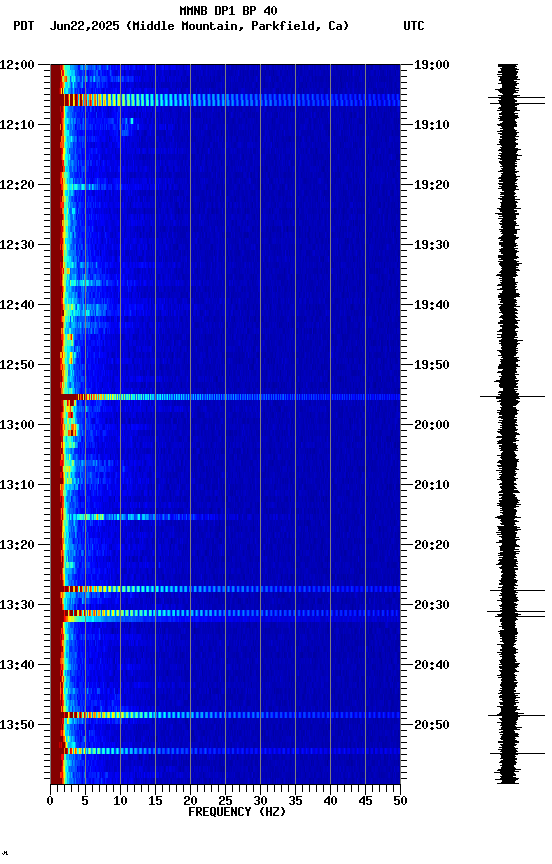Click the 5 Hz frequency axis label
This screenshot has width=552, height=864.
tap(85, 801)
